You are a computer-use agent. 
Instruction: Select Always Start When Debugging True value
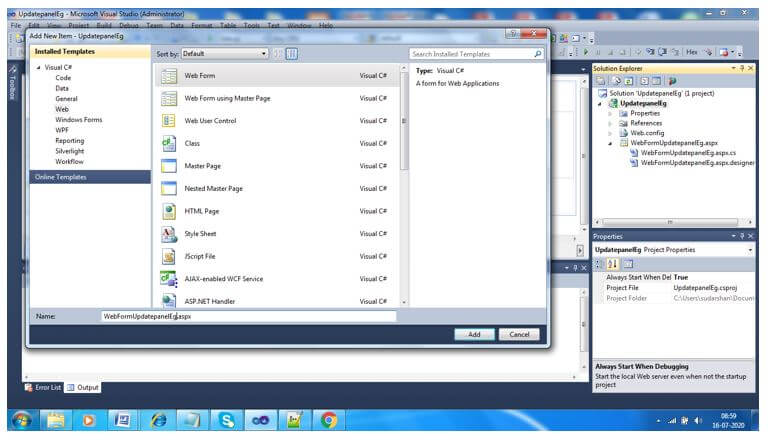point(680,277)
